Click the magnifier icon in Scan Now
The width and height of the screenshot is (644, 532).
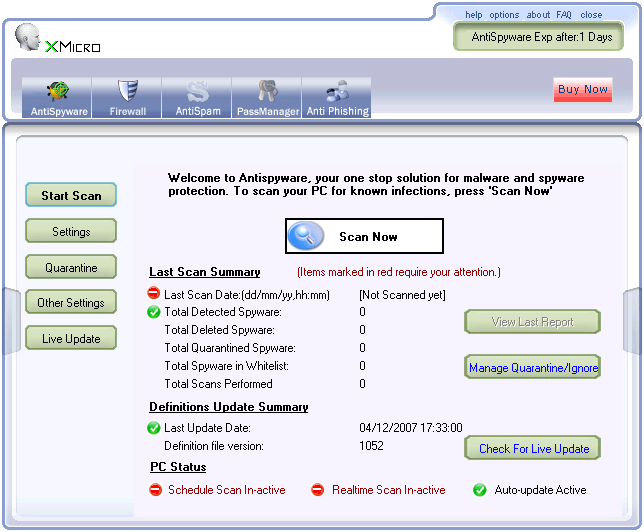[x=307, y=237]
